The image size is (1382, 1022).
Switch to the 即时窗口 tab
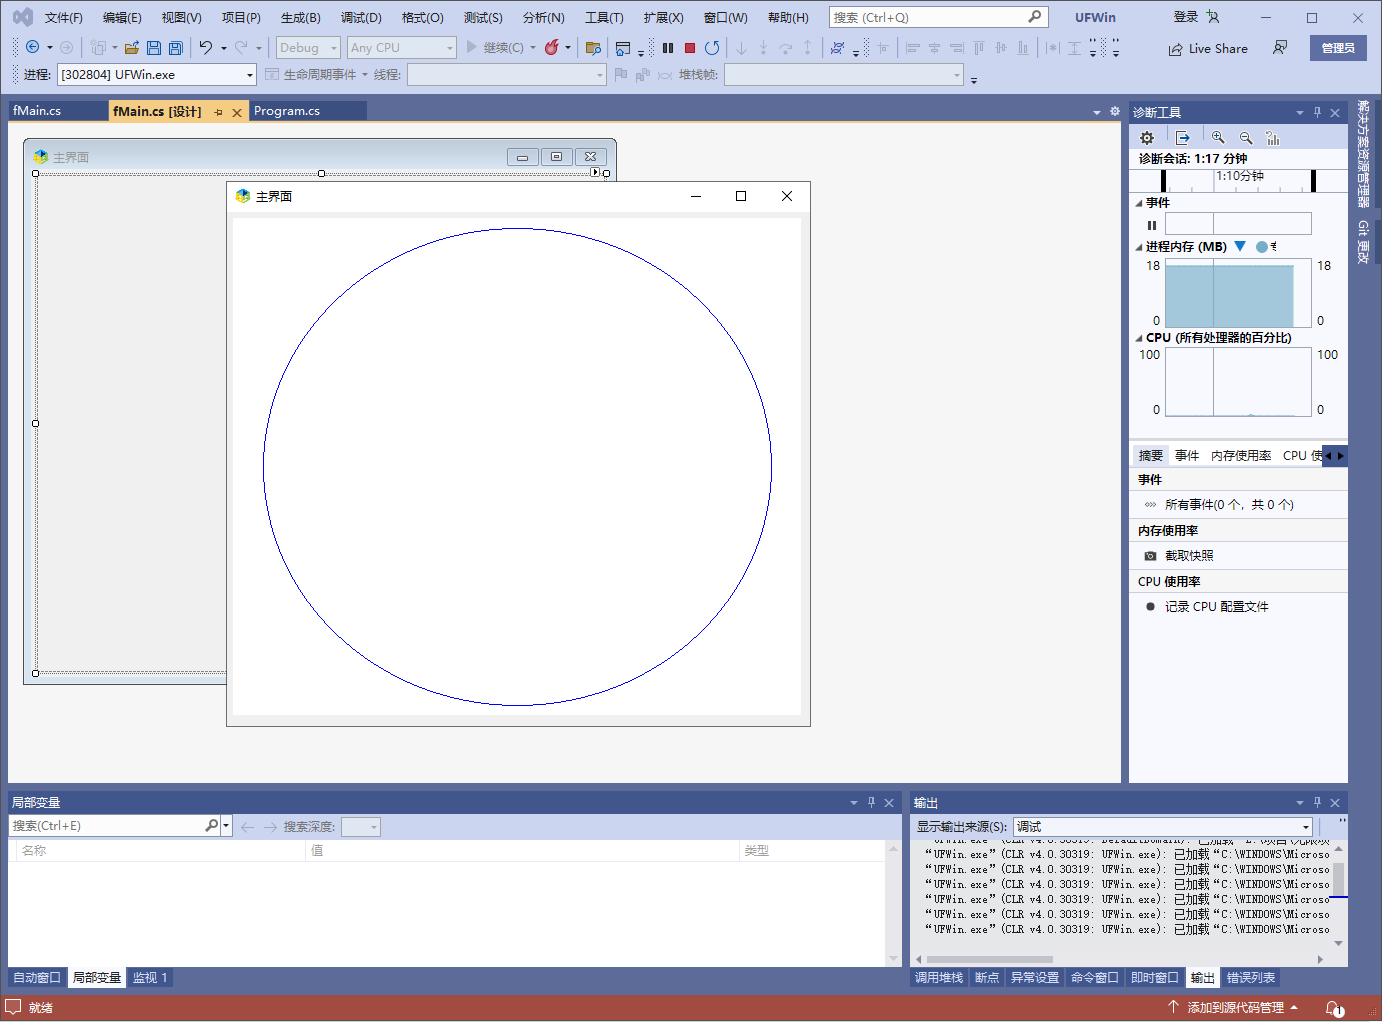(x=1155, y=978)
